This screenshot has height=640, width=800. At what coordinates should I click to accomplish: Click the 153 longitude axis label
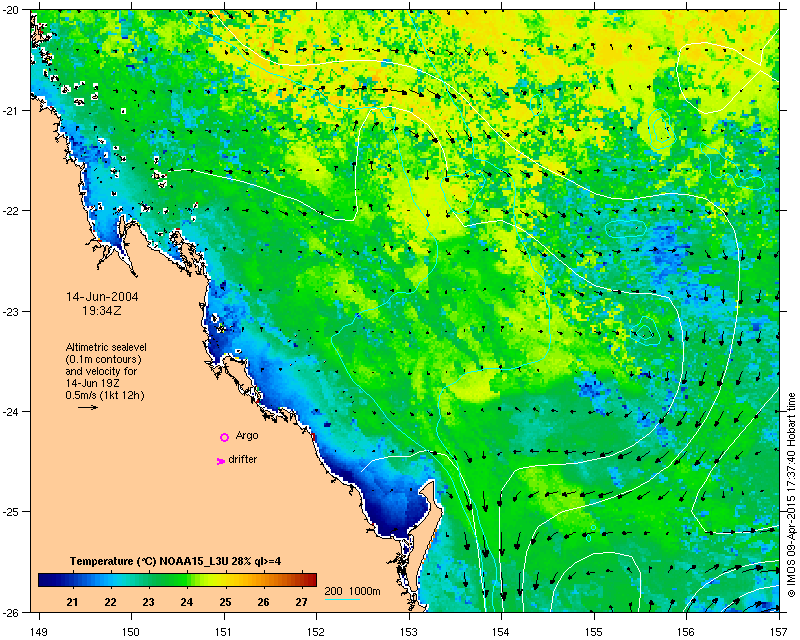tap(409, 632)
